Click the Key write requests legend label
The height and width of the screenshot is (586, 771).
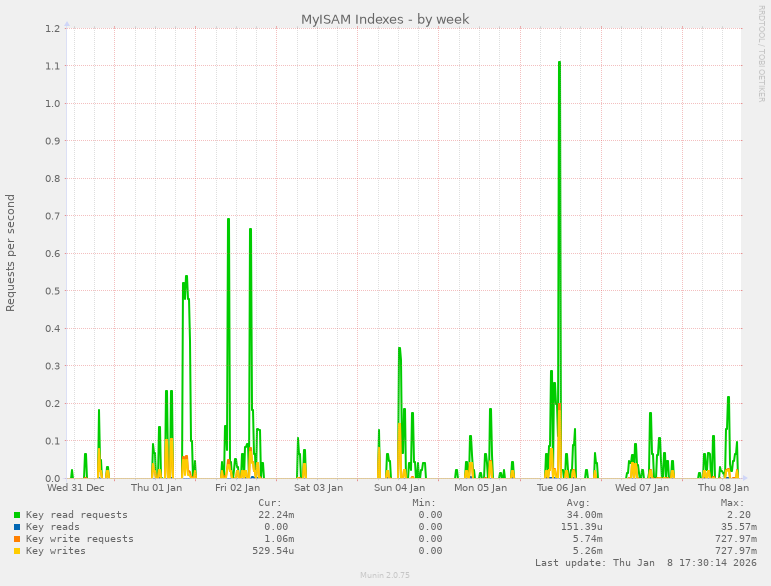pyautogui.click(x=80, y=539)
